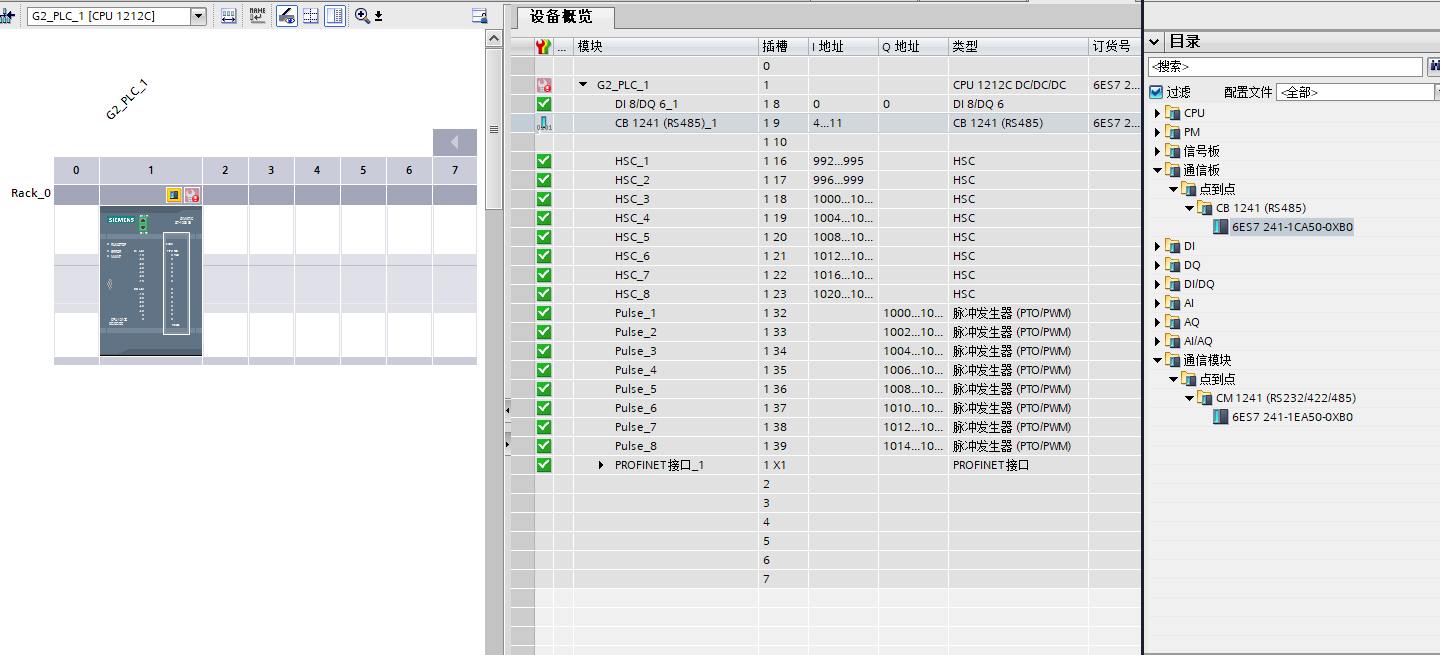Viewport: 1440px width, 655px height.
Task: Click the gray left-arrow rack expand button
Action: tap(454, 143)
